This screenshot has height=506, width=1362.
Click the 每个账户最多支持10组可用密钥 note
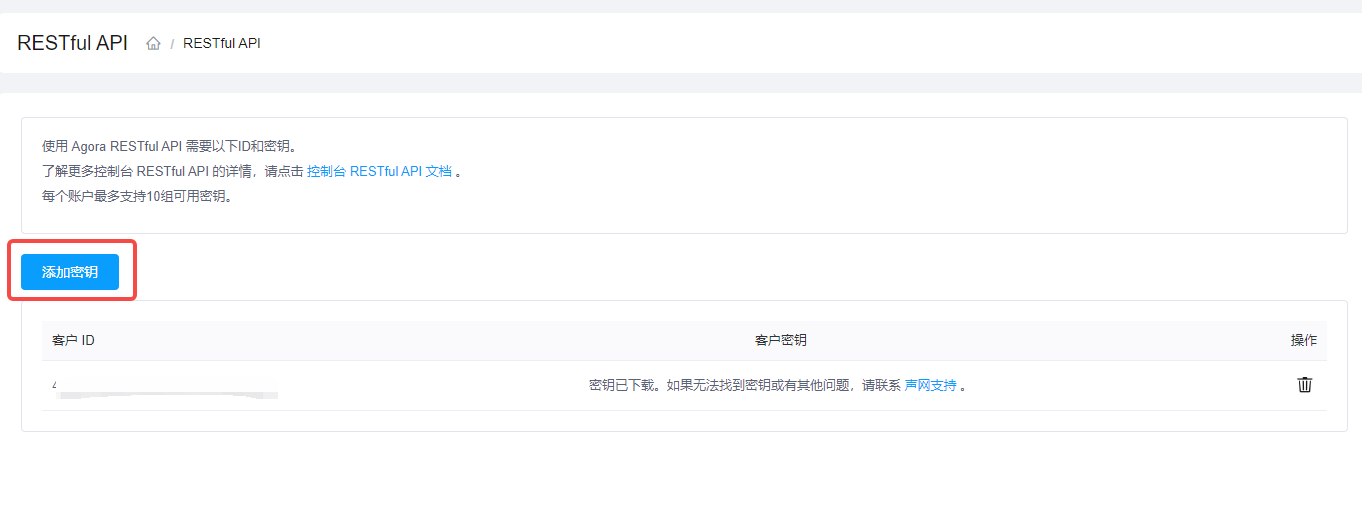click(x=137, y=196)
